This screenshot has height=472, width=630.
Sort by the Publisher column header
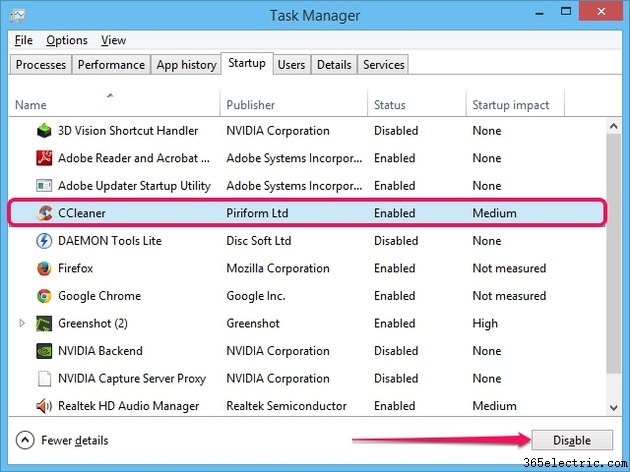click(294, 104)
